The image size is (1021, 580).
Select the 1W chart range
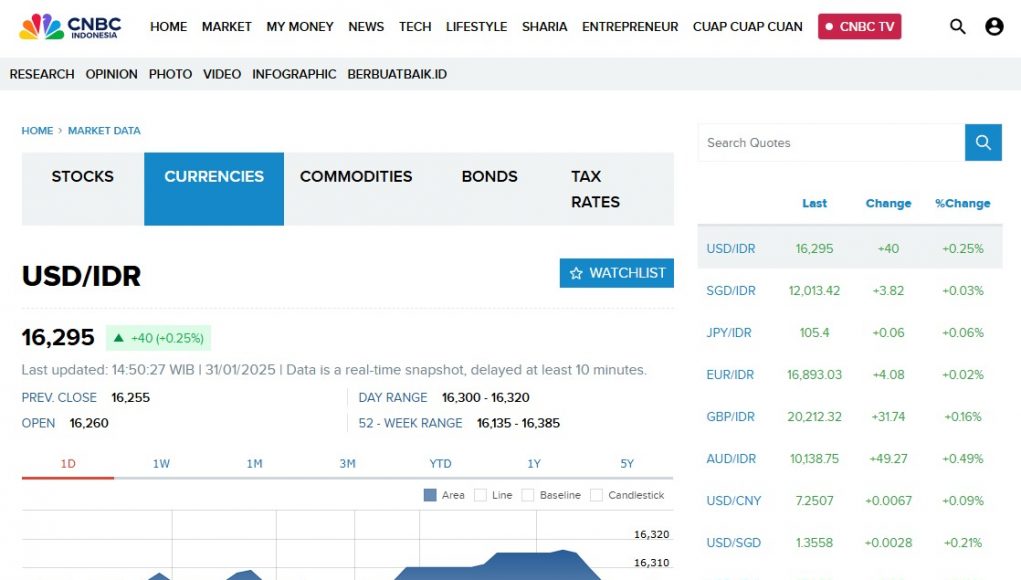click(x=161, y=464)
